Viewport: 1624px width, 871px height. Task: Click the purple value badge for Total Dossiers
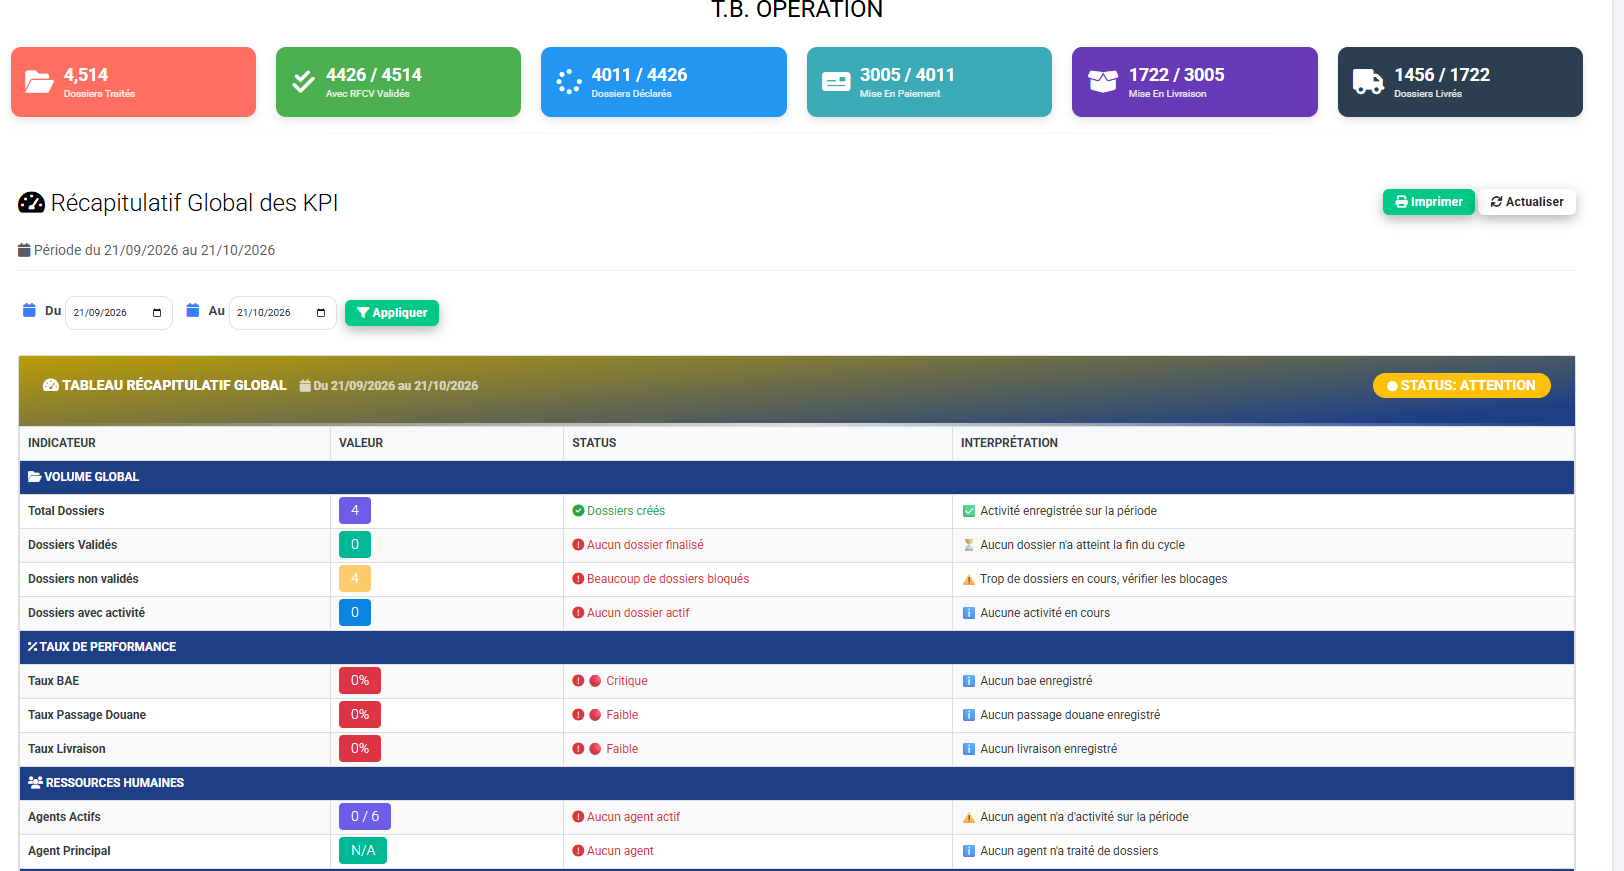[x=355, y=511]
